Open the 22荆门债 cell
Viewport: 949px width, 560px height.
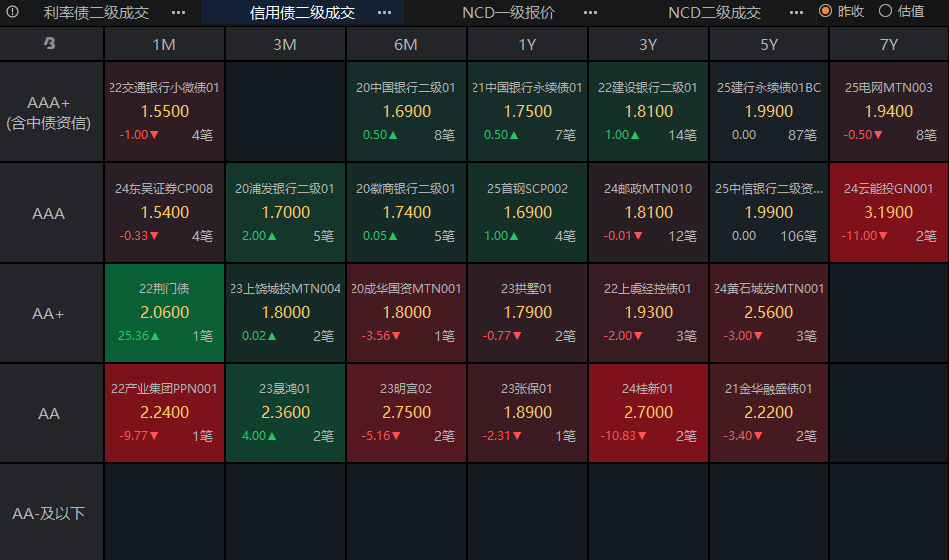point(164,313)
